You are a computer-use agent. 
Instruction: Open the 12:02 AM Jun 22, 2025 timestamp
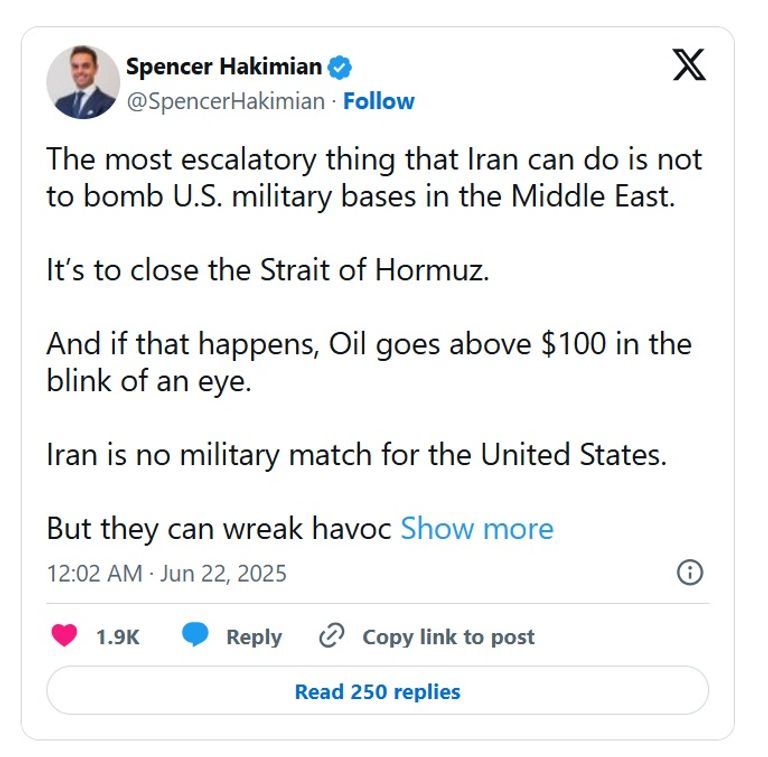167,573
